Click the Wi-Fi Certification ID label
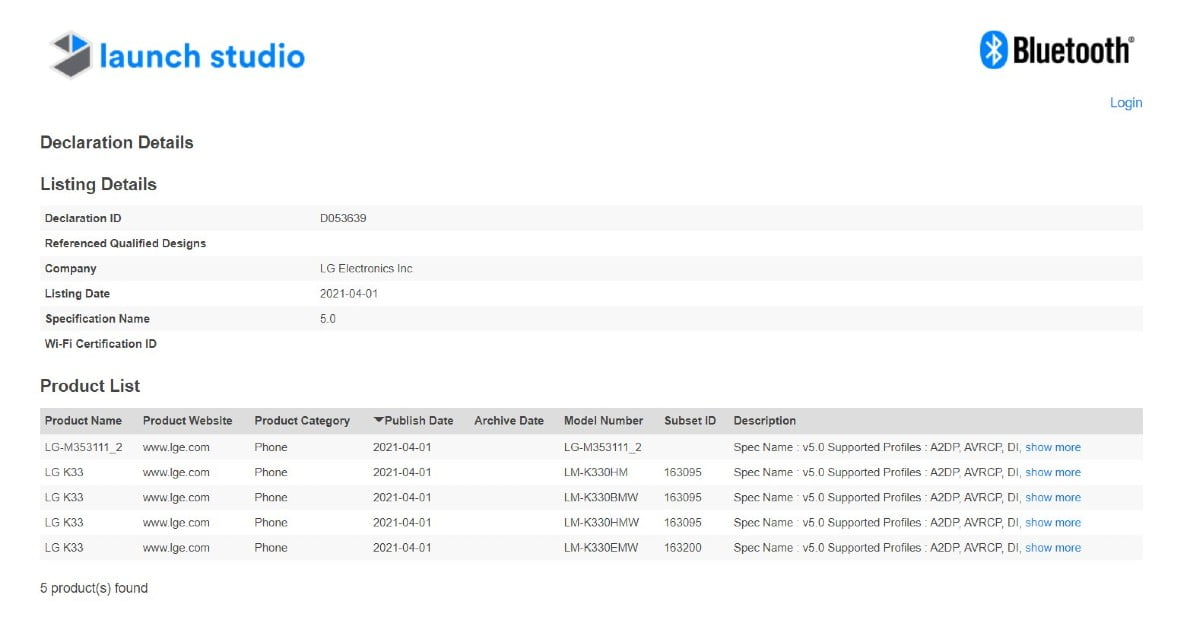 pyautogui.click(x=101, y=343)
